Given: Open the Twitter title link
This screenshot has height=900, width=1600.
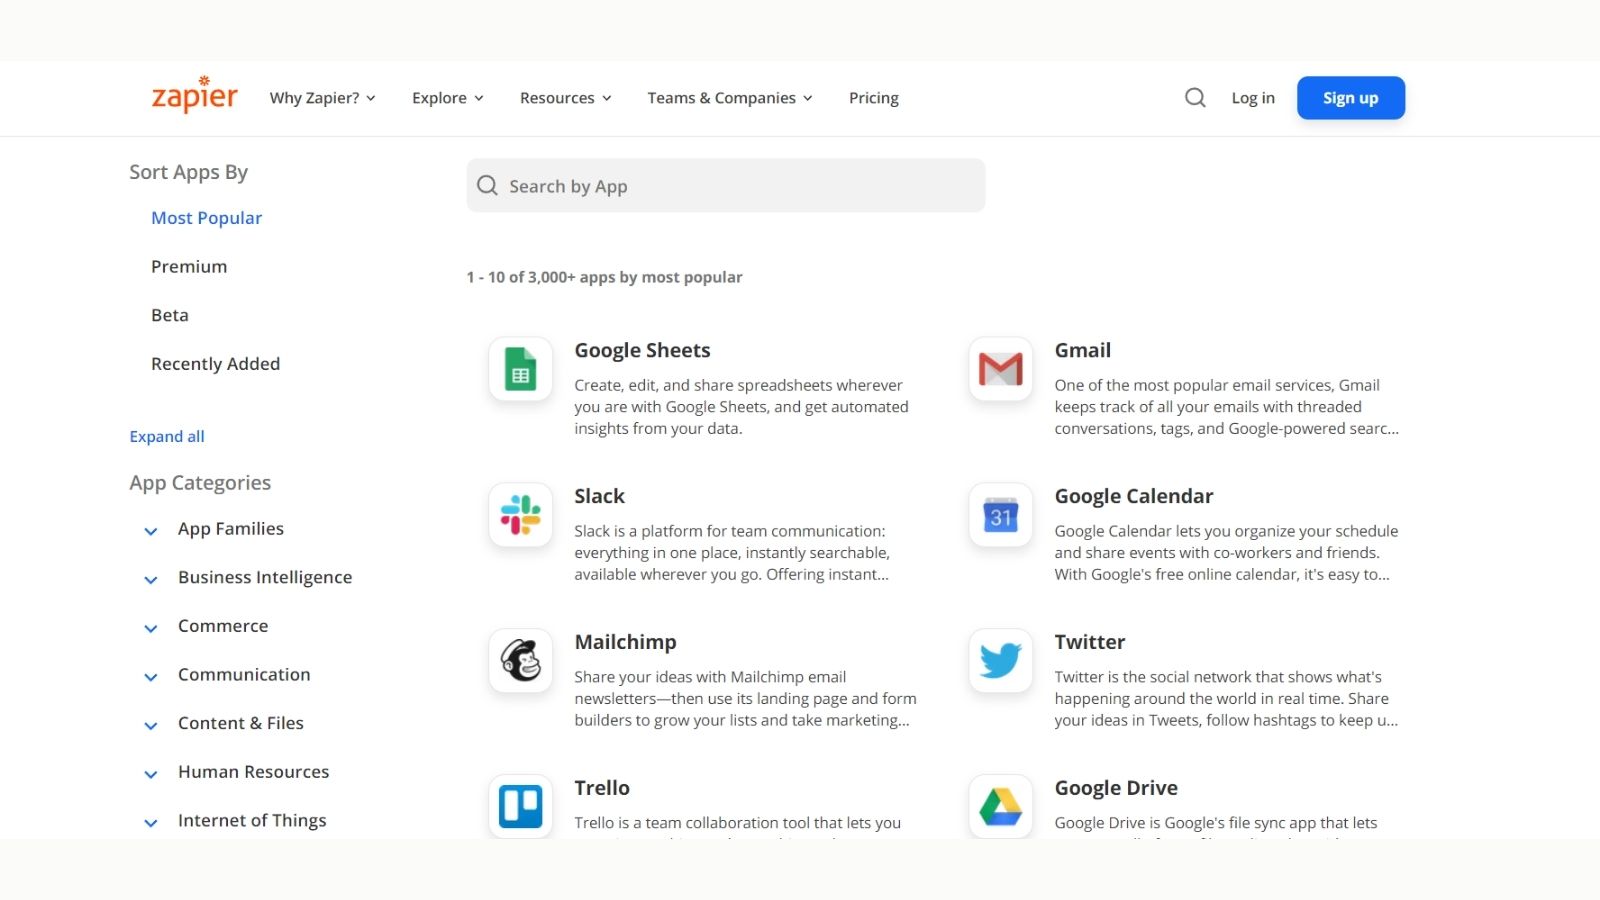Looking at the screenshot, I should click(1089, 642).
